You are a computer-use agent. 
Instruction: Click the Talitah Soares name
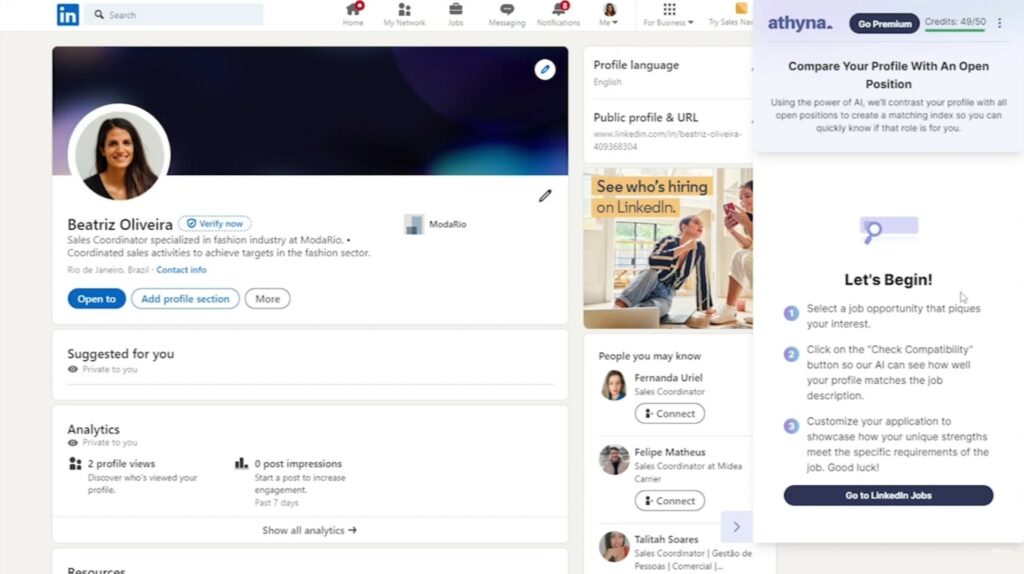click(x=666, y=539)
